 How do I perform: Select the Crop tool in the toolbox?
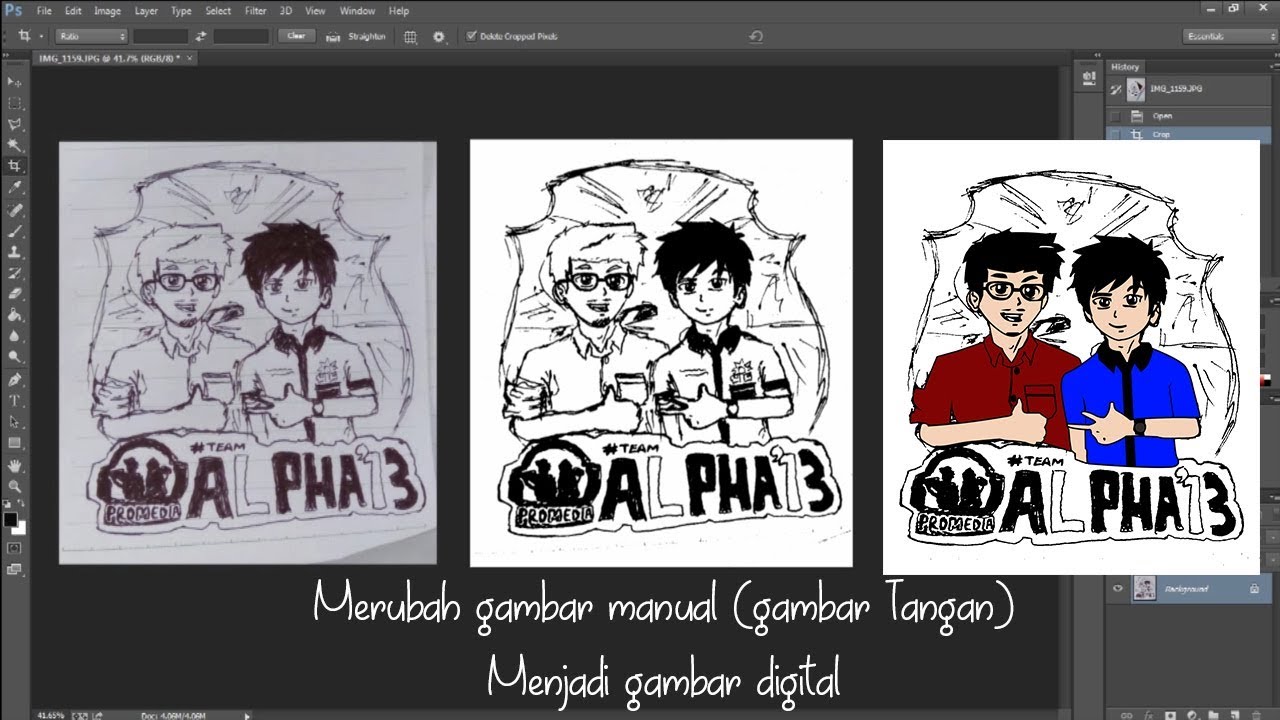(14, 166)
